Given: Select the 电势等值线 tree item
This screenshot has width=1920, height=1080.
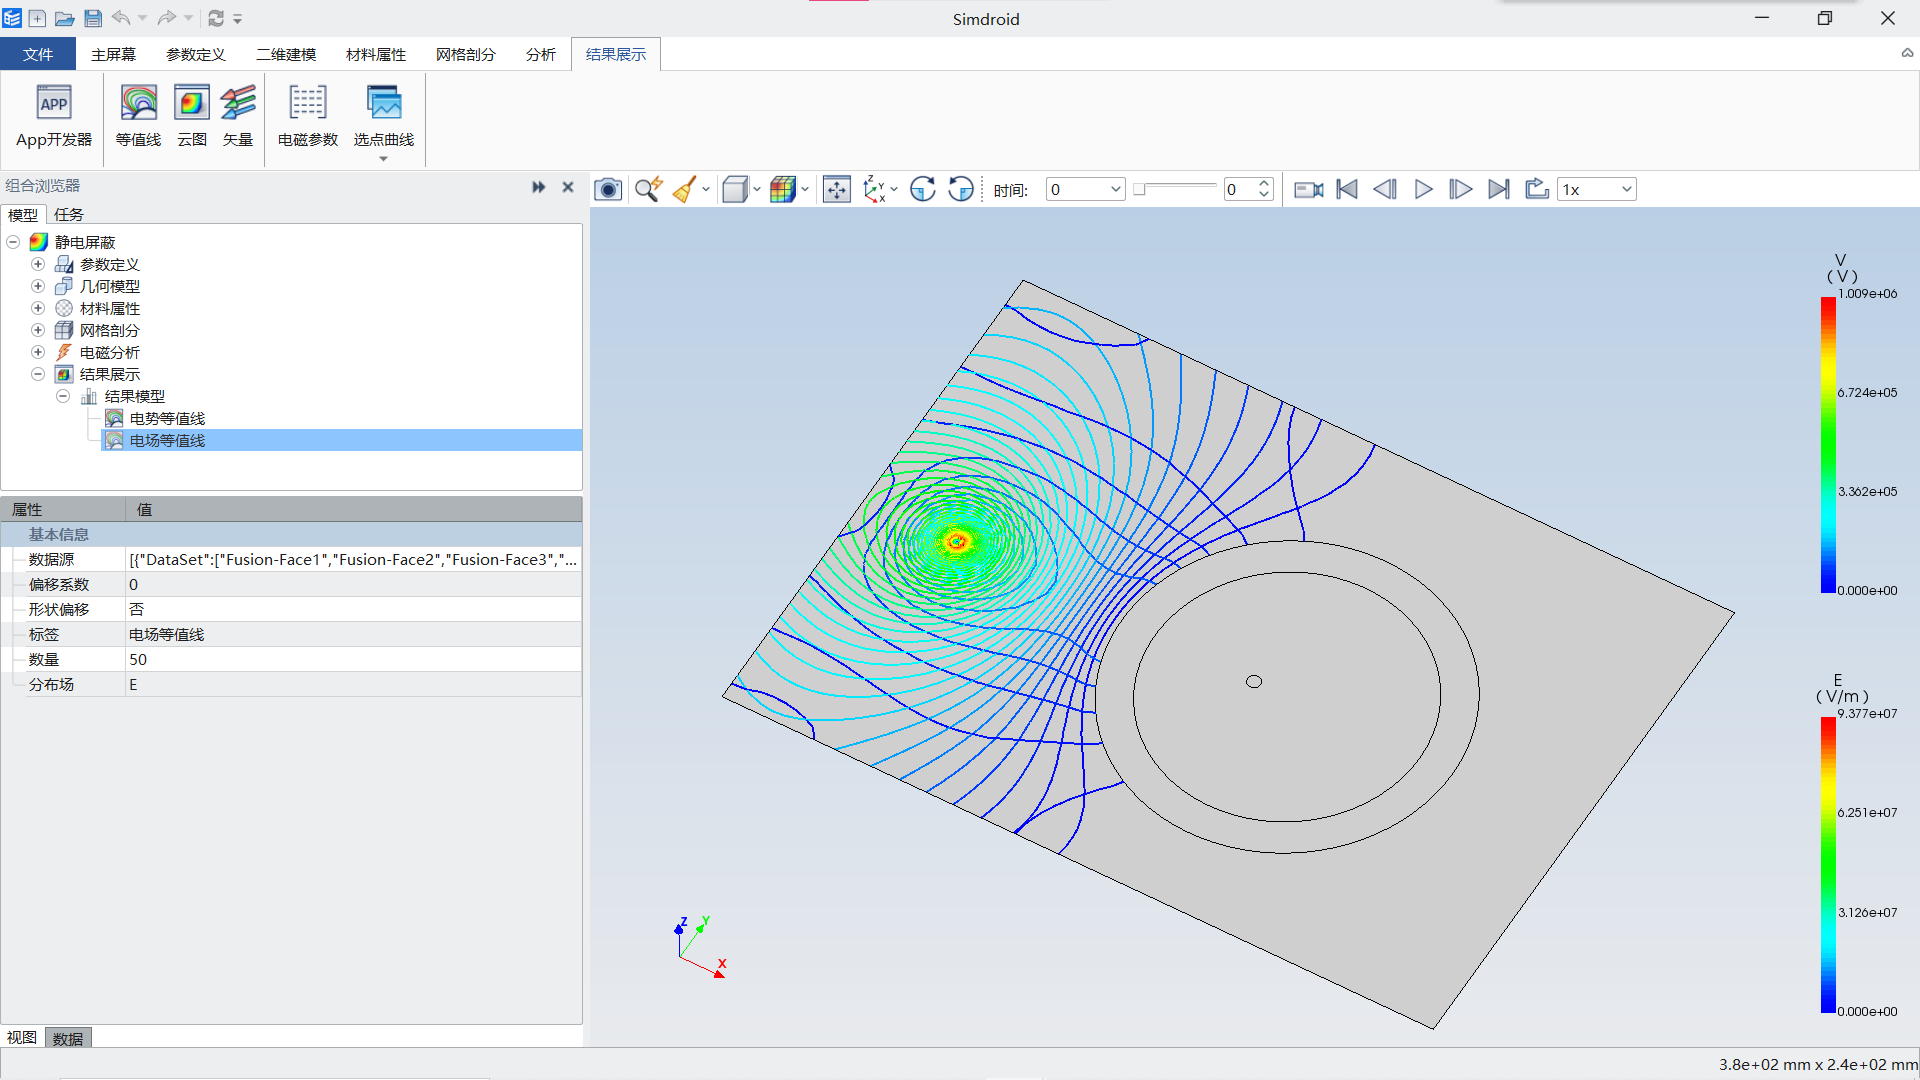Looking at the screenshot, I should pyautogui.click(x=167, y=418).
